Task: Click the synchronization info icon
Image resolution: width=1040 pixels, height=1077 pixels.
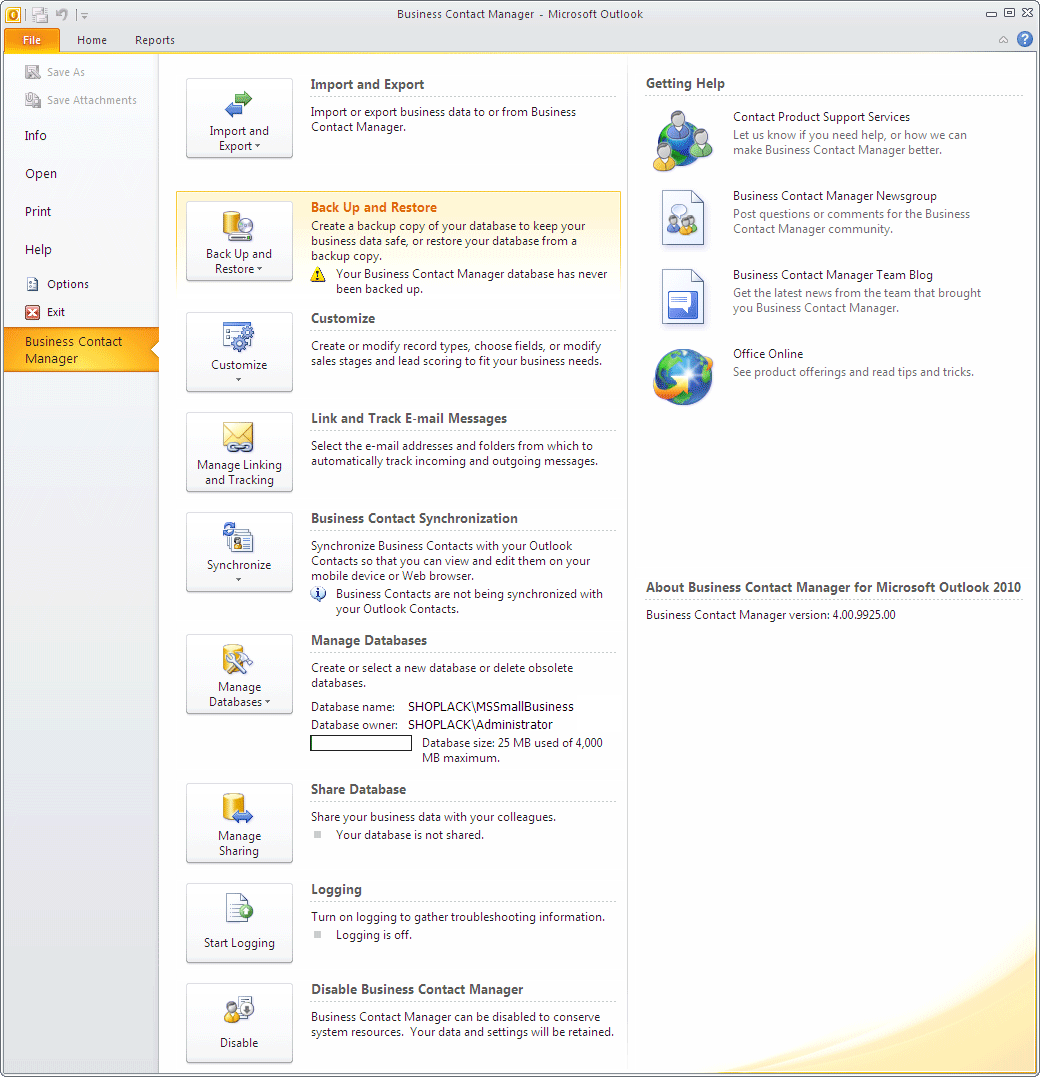Action: pos(318,594)
